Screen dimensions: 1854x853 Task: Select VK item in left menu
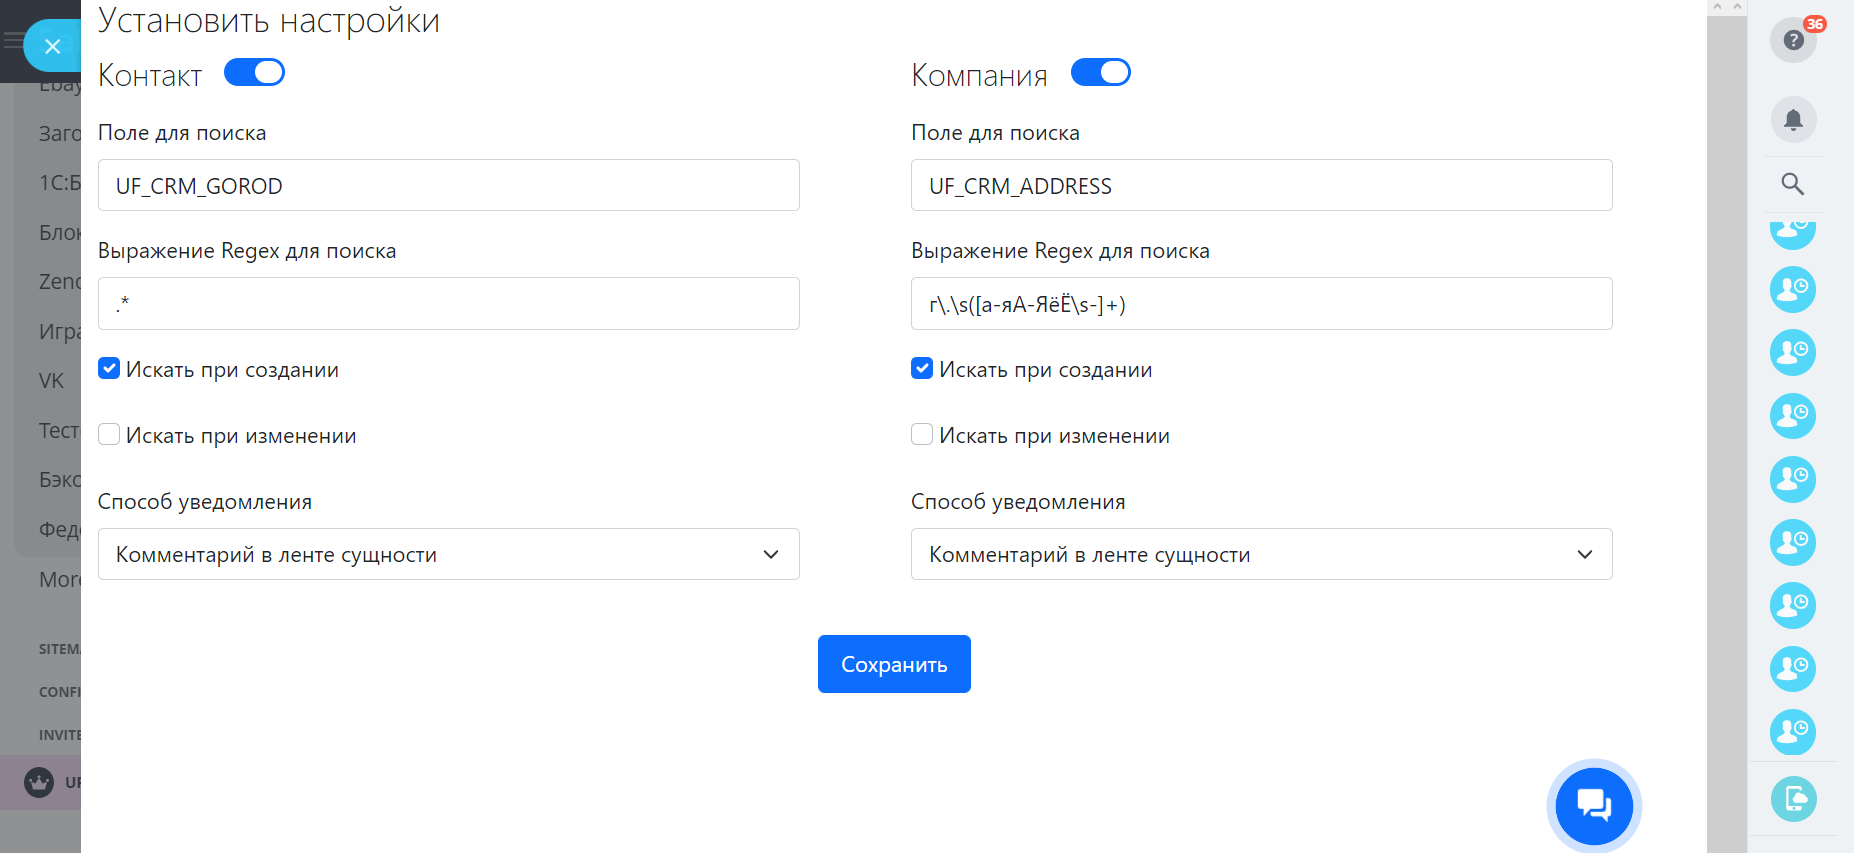51,381
